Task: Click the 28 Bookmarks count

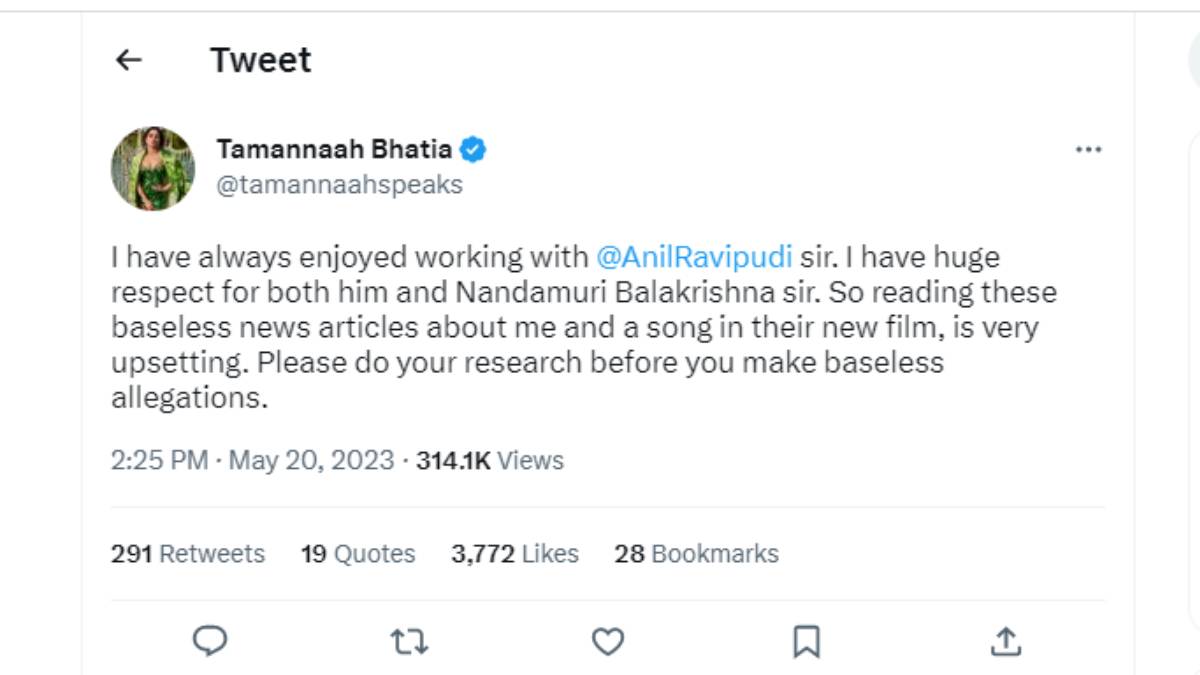Action: click(x=699, y=553)
